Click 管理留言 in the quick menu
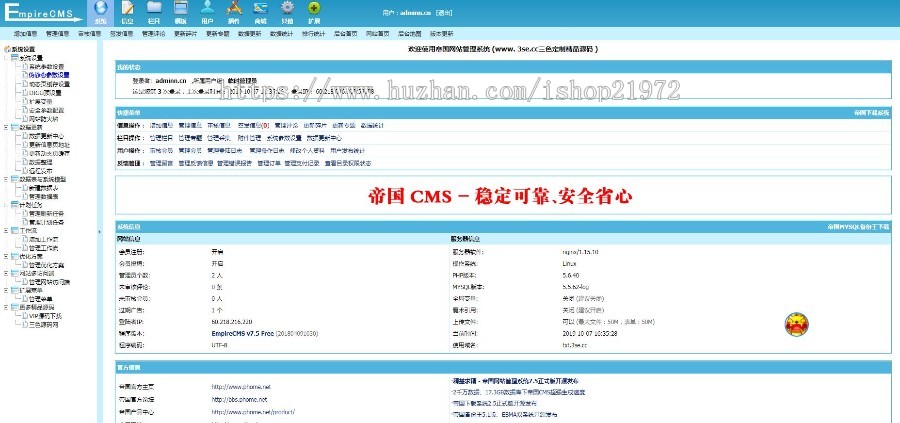This screenshot has width=900, height=423. 161,164
